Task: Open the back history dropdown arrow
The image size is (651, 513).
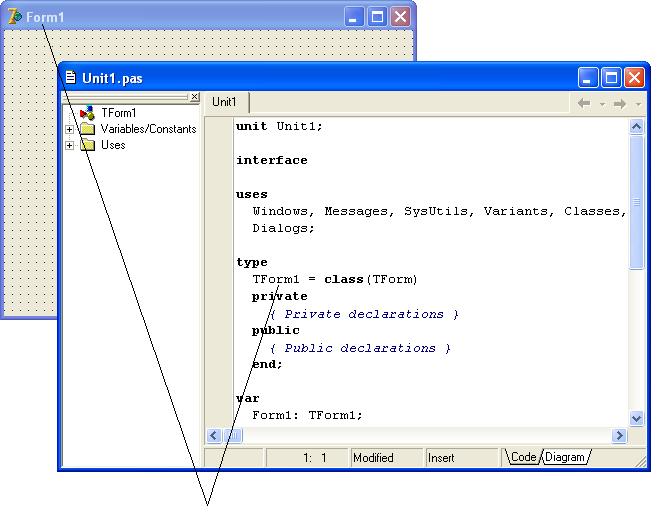Action: (602, 104)
